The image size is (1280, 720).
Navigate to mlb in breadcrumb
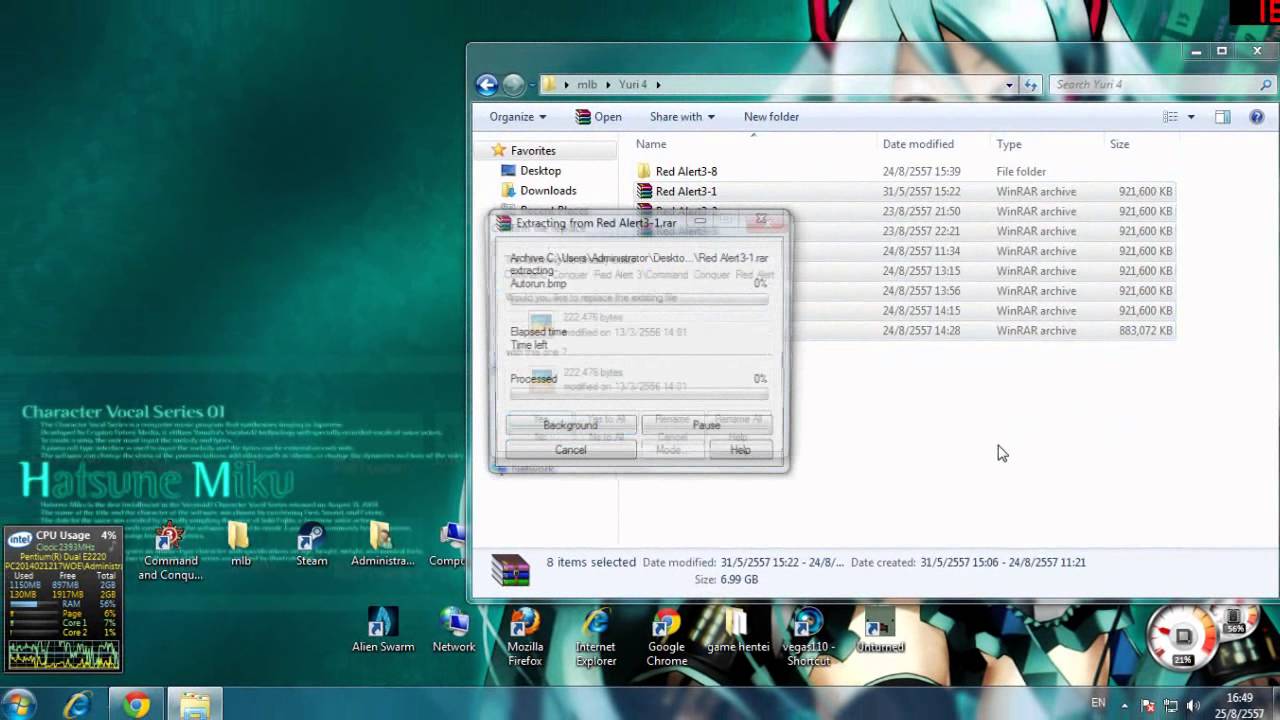coord(587,85)
